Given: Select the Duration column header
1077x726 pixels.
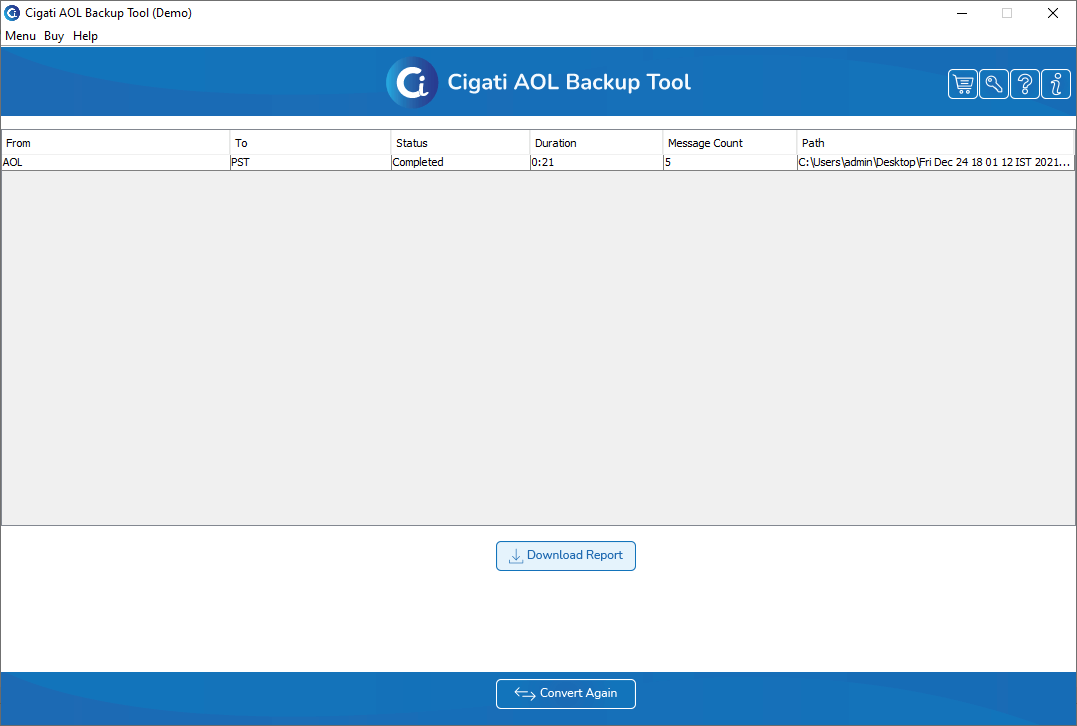Looking at the screenshot, I should tap(596, 143).
